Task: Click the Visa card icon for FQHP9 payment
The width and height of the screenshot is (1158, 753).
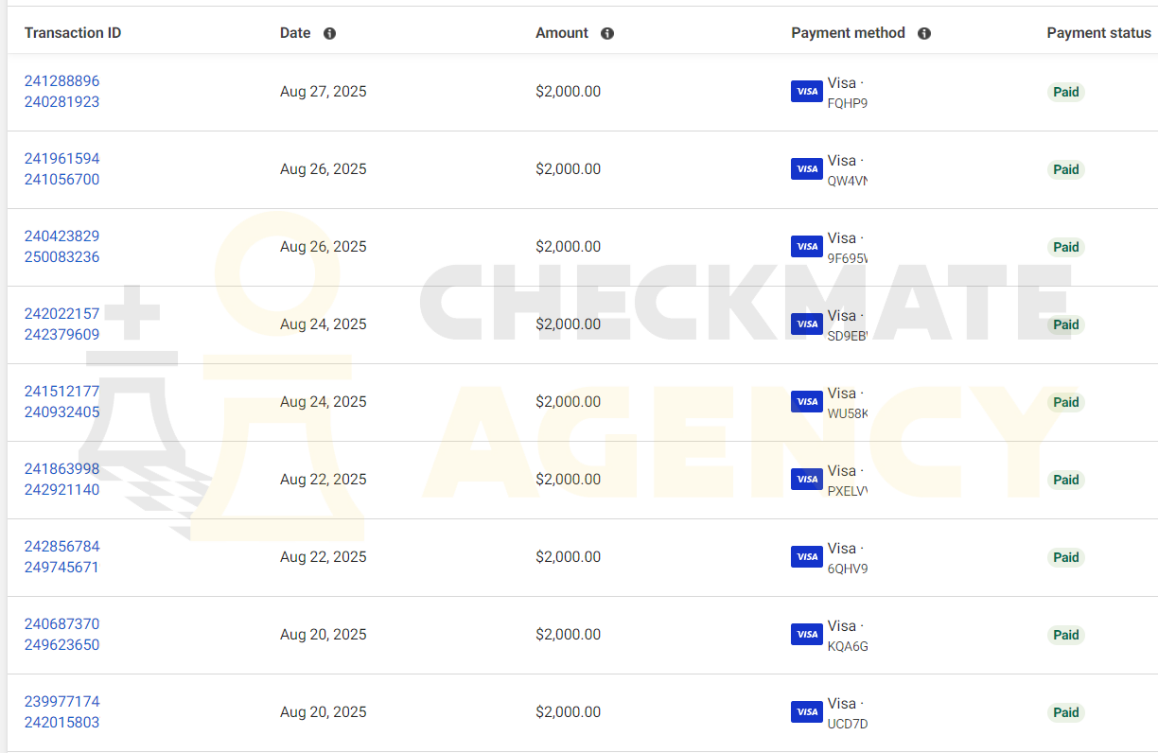Action: (806, 92)
